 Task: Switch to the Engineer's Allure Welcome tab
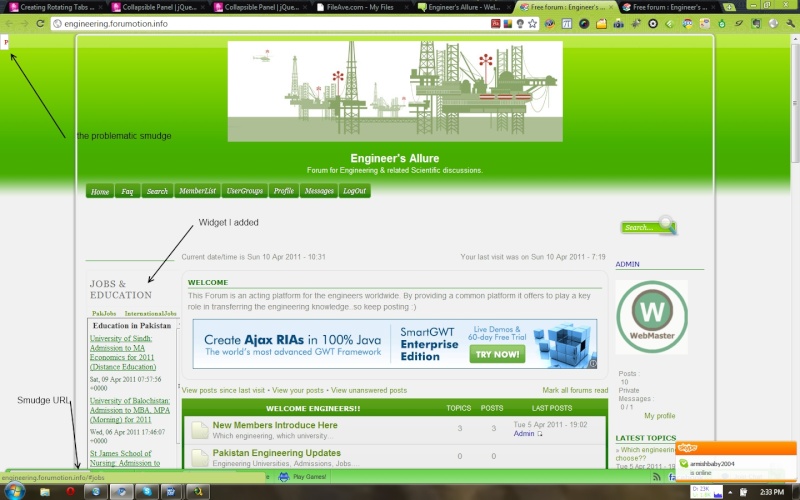click(x=463, y=7)
